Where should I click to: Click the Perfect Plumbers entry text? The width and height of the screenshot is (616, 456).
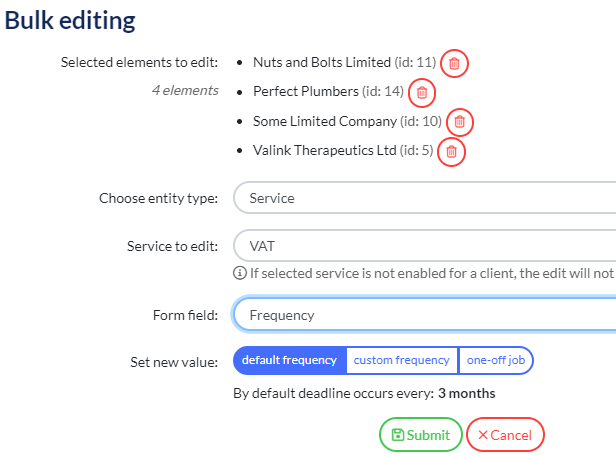(328, 92)
